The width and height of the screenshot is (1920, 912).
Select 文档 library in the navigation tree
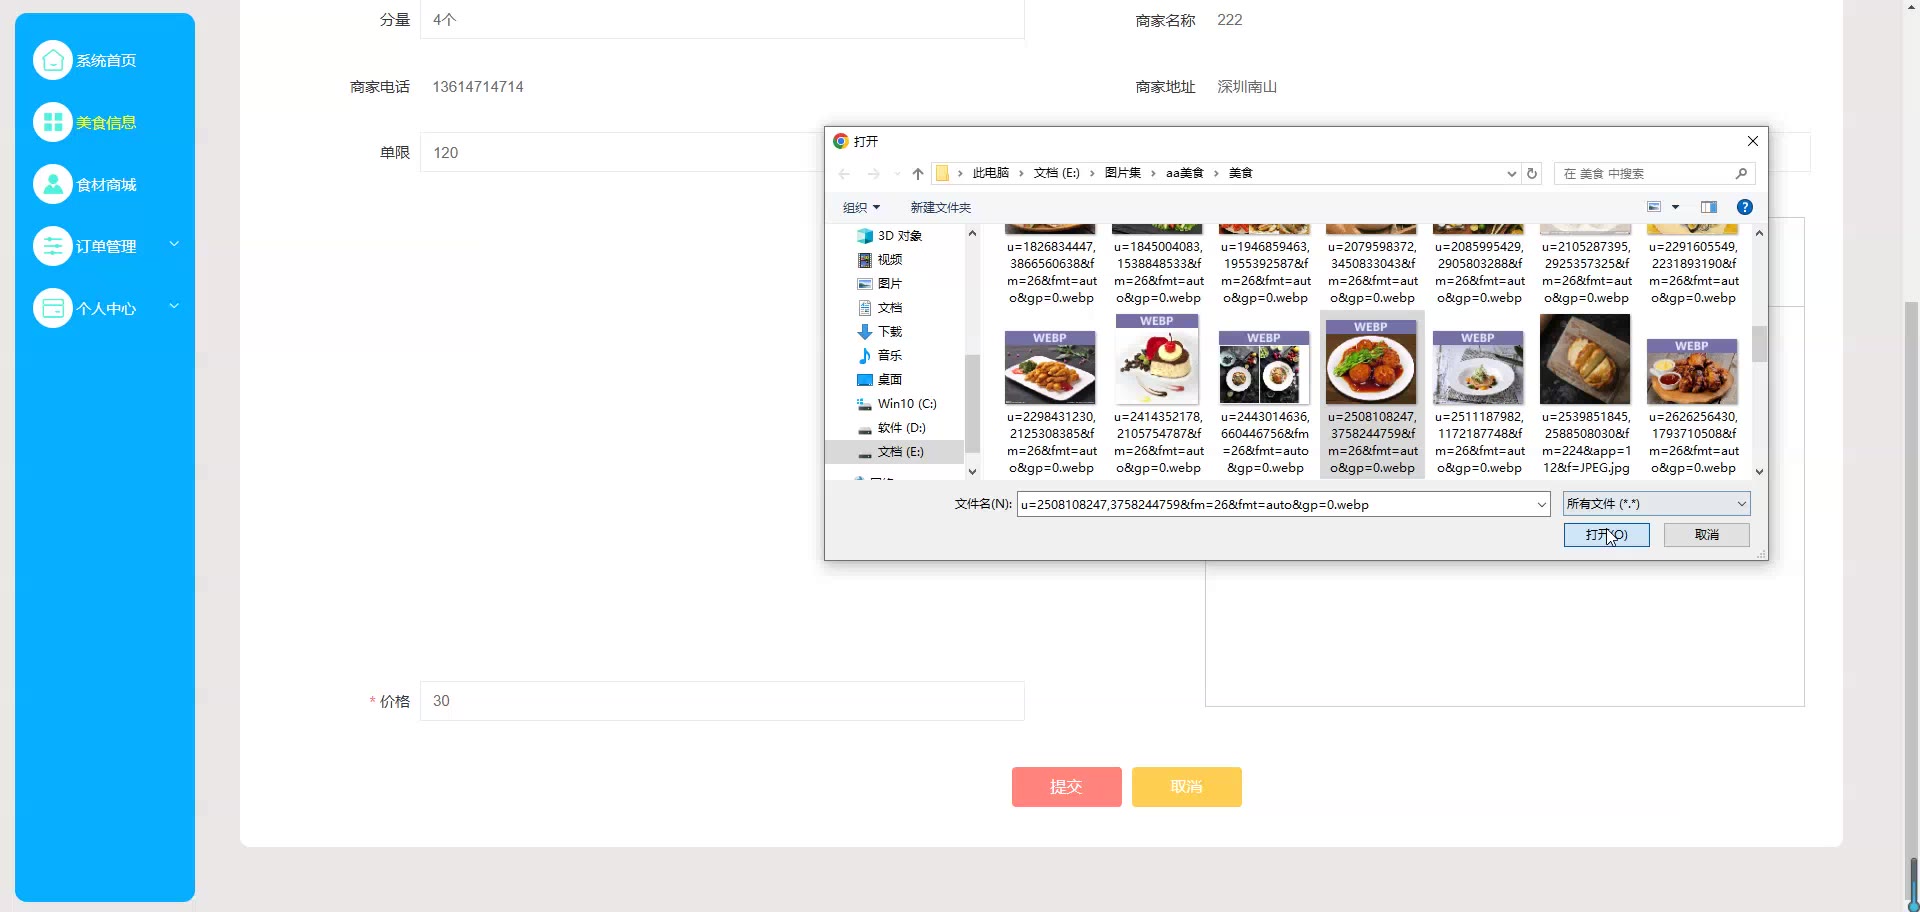click(880, 308)
